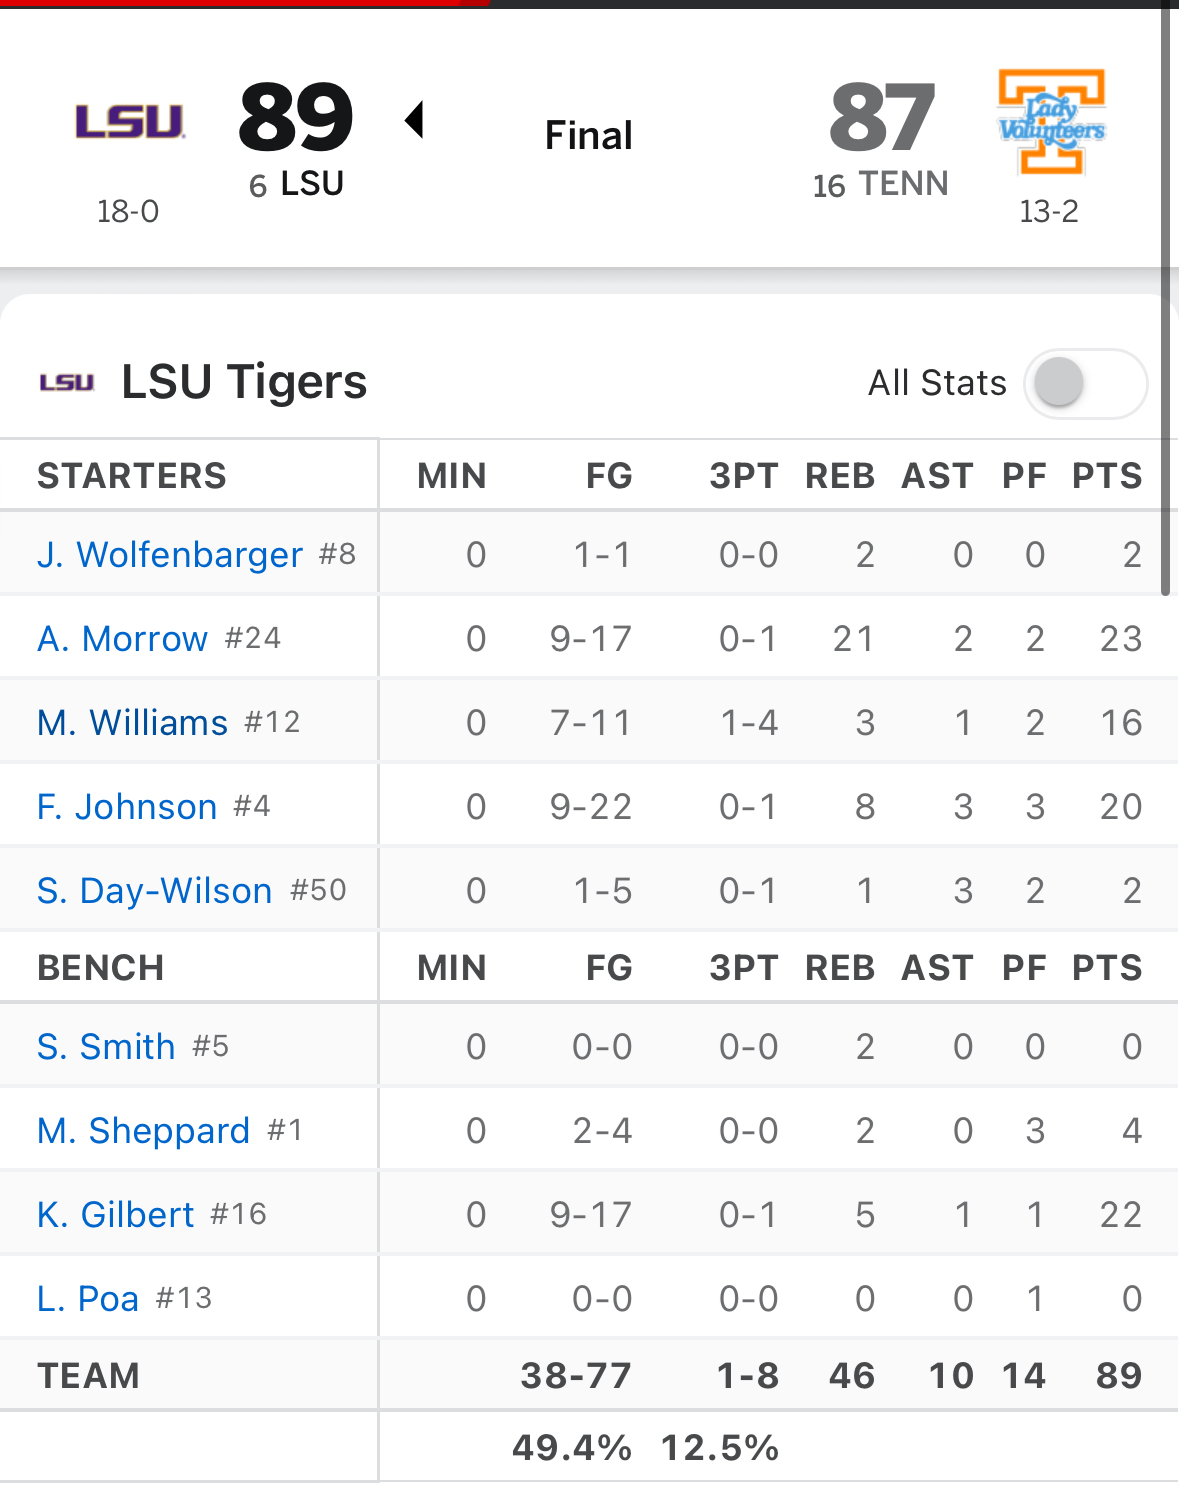The height and width of the screenshot is (1495, 1179).
Task: Click the PTS column header in starters
Action: pos(1107,476)
